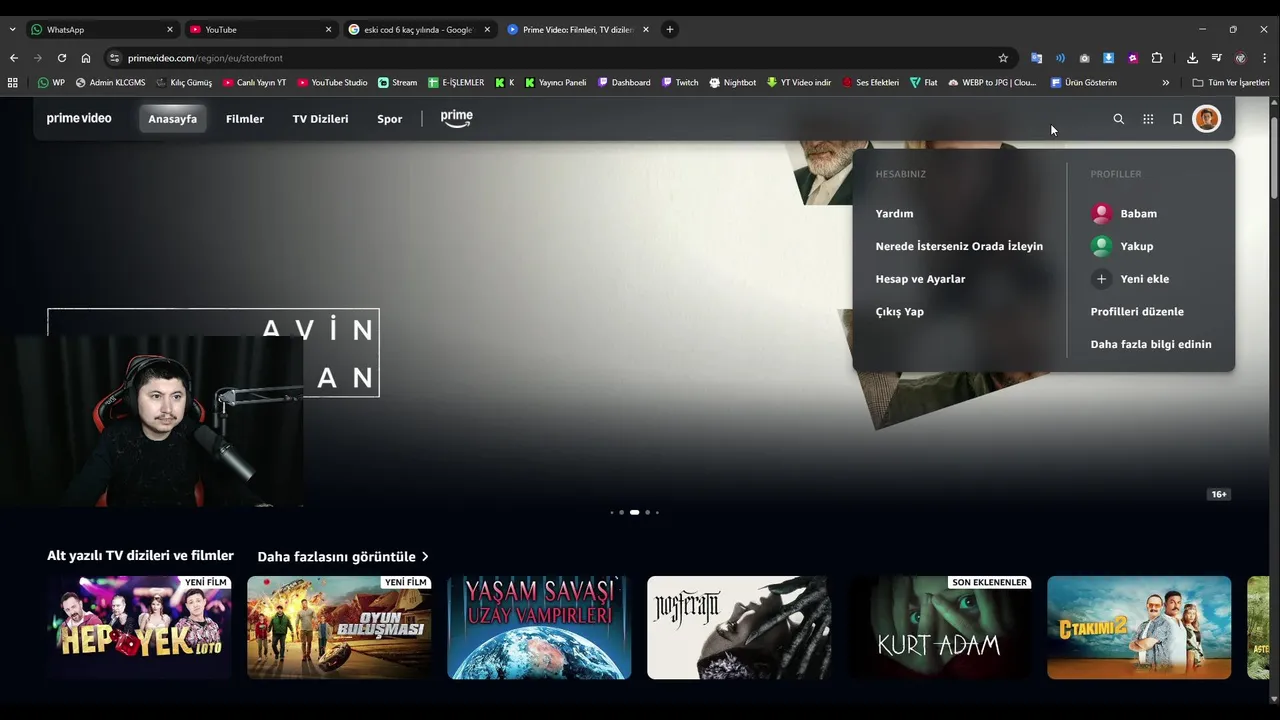Open the Ürün Gösterim bookmark

click(x=1084, y=83)
